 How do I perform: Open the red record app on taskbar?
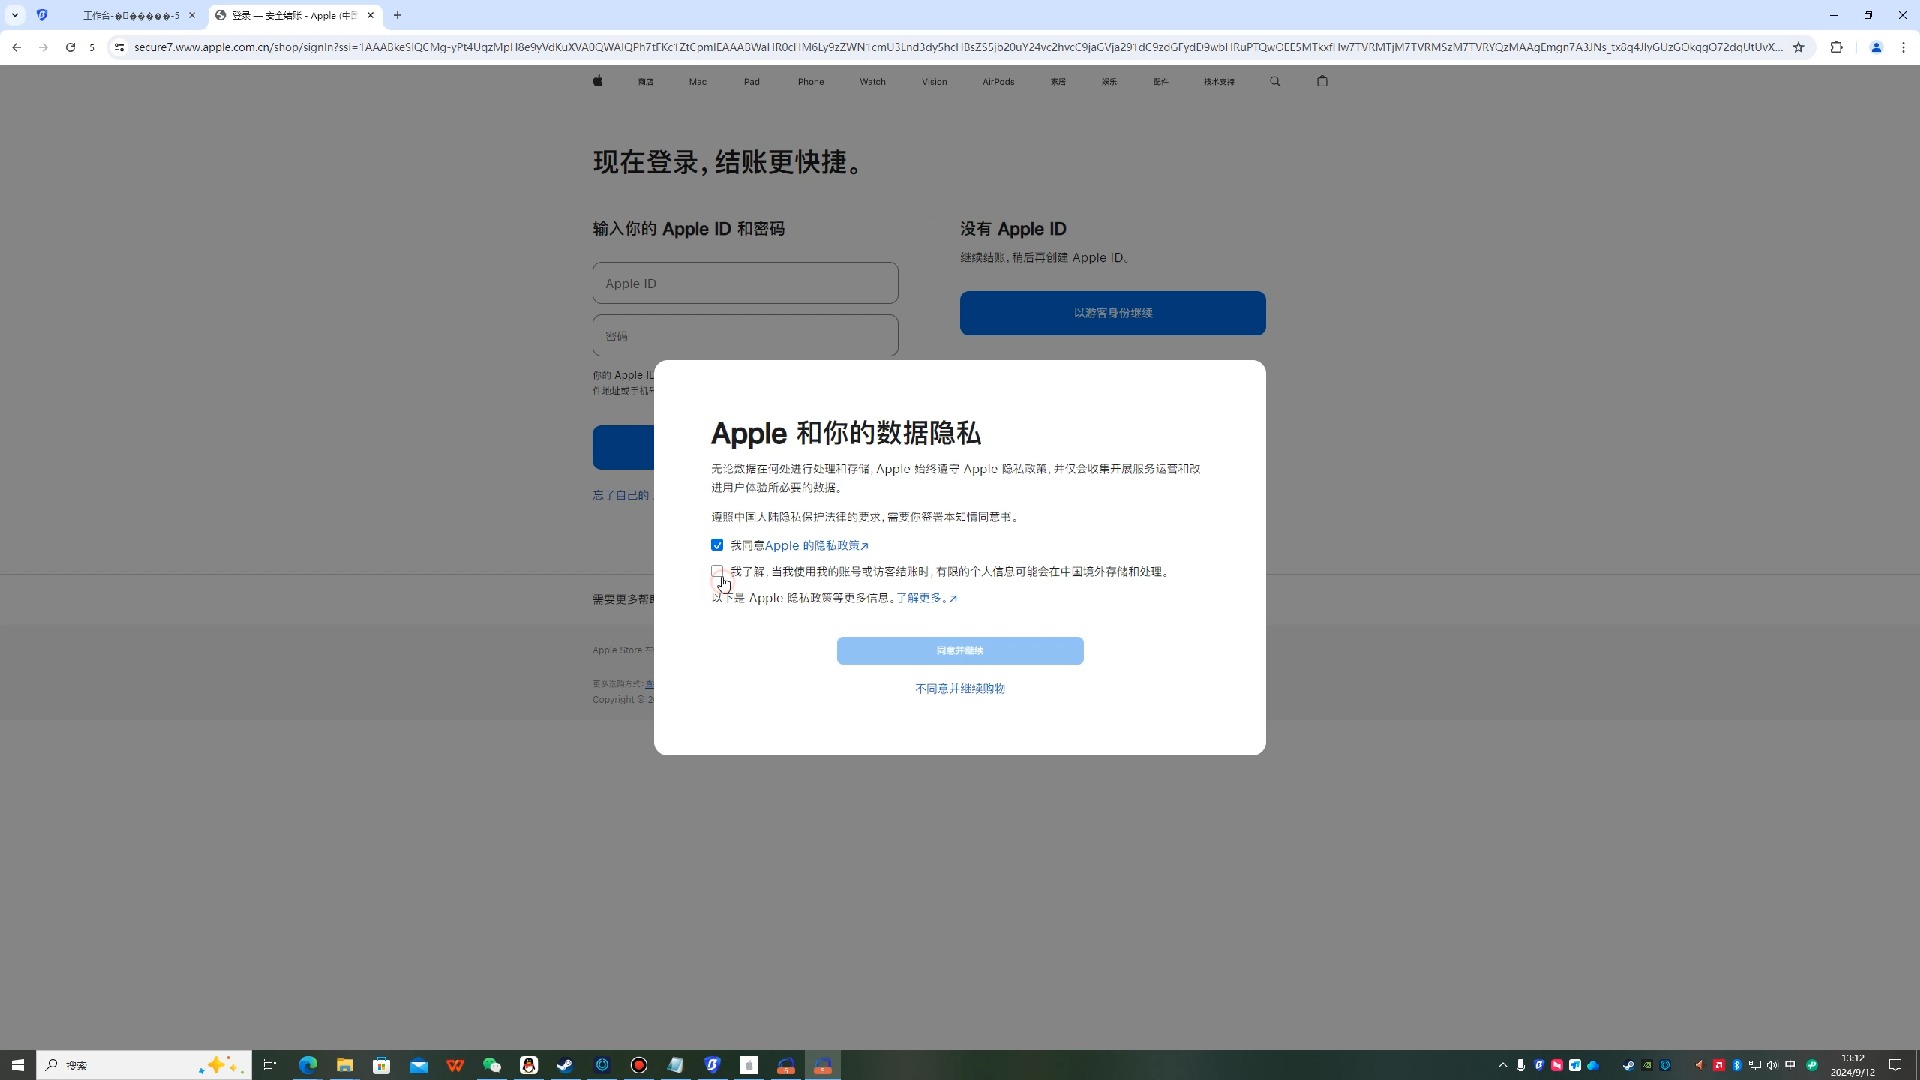639,1065
